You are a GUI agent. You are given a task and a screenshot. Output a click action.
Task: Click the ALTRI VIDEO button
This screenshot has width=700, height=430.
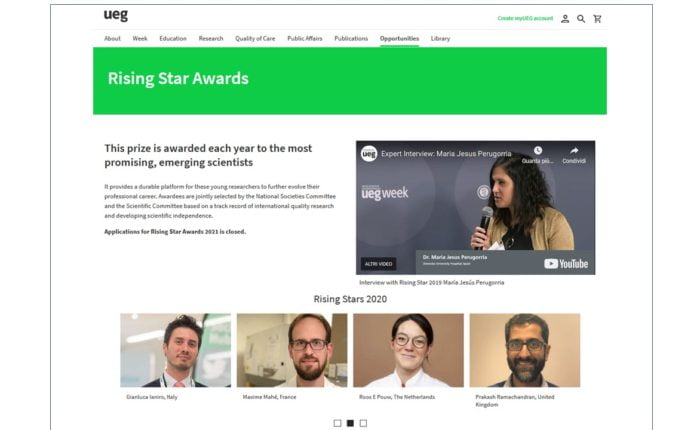point(379,264)
